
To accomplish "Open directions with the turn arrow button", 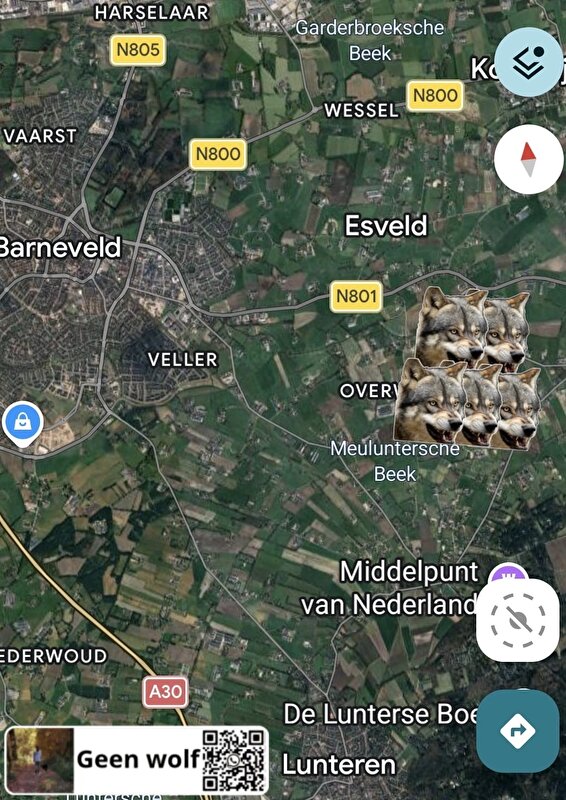I will tap(518, 731).
